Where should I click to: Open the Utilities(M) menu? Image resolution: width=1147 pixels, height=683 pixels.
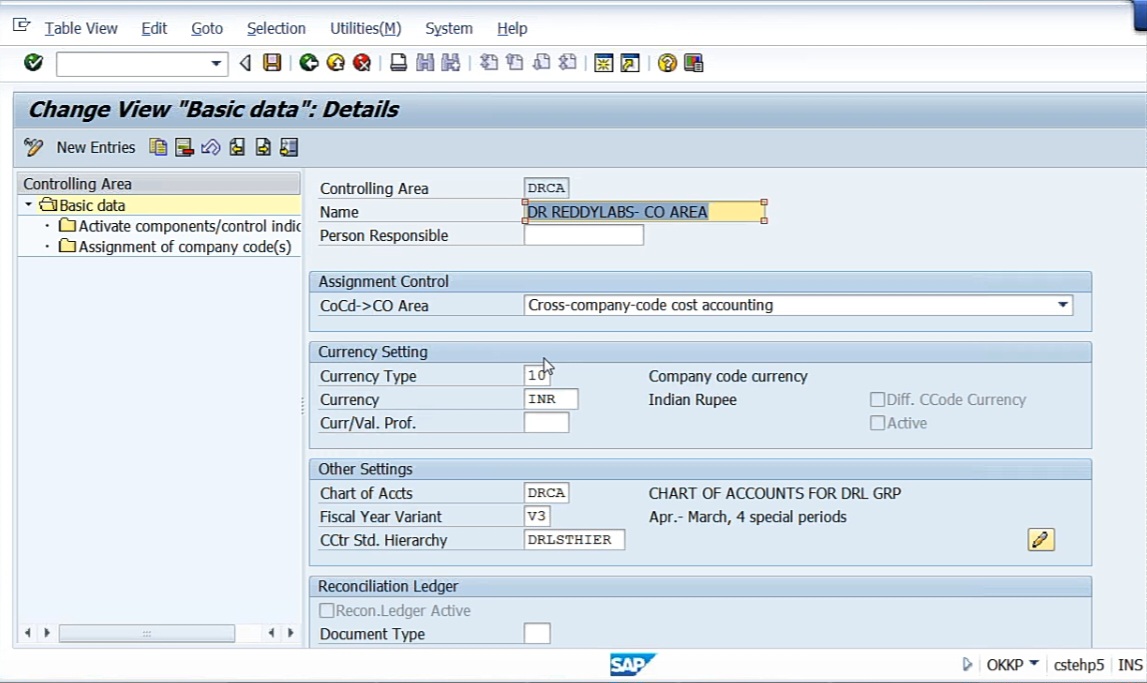pyautogui.click(x=365, y=29)
